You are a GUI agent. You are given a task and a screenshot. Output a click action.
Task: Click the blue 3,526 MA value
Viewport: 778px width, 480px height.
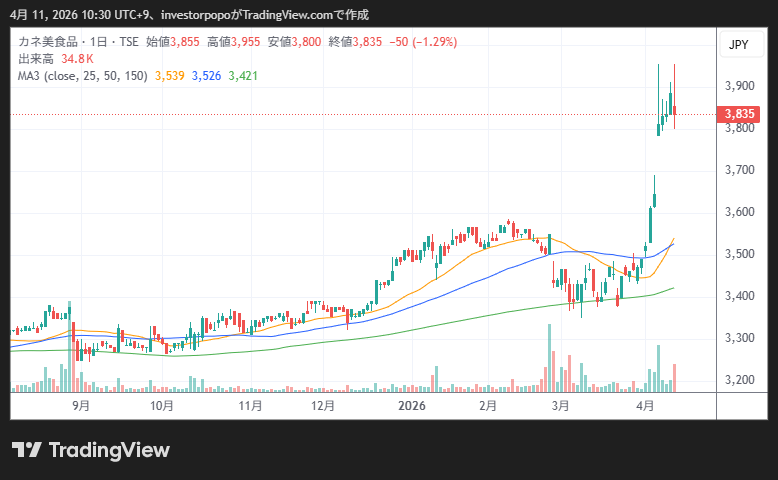click(207, 75)
